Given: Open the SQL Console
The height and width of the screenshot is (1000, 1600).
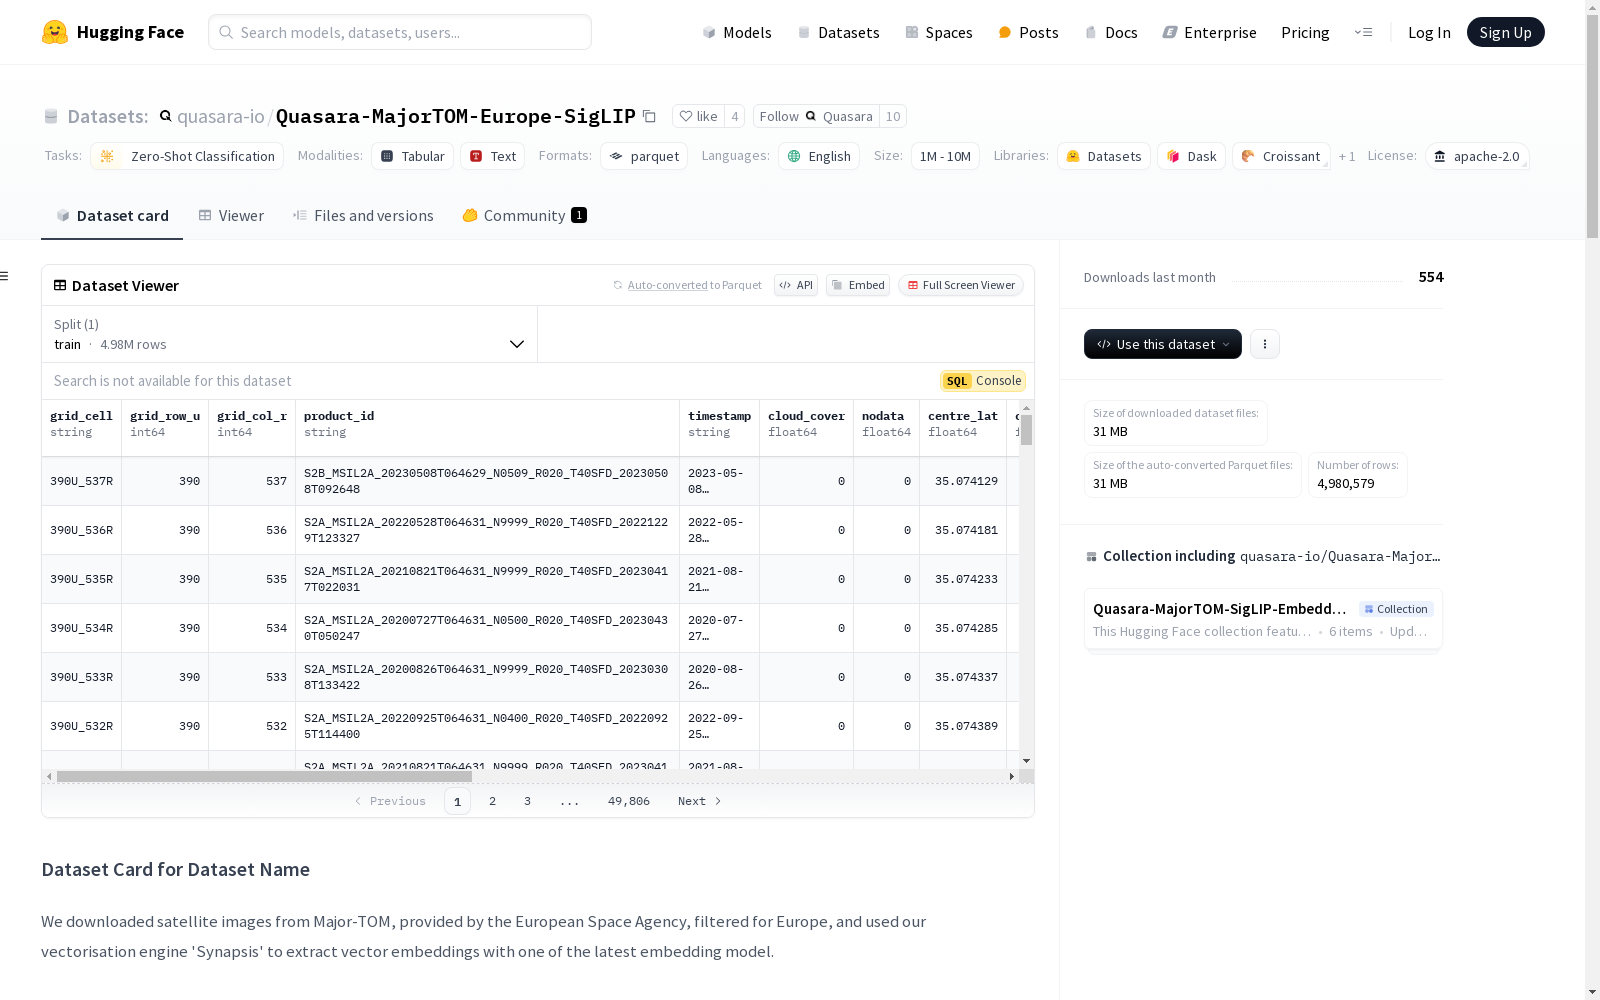Looking at the screenshot, I should (983, 381).
